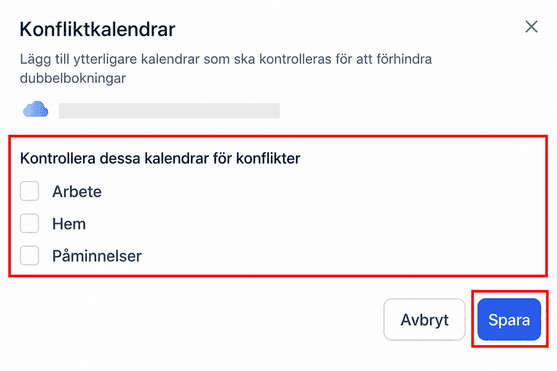Enable the Arbete calendar checkbox
Screen dimensions: 557x371
pyautogui.click(x=29, y=191)
